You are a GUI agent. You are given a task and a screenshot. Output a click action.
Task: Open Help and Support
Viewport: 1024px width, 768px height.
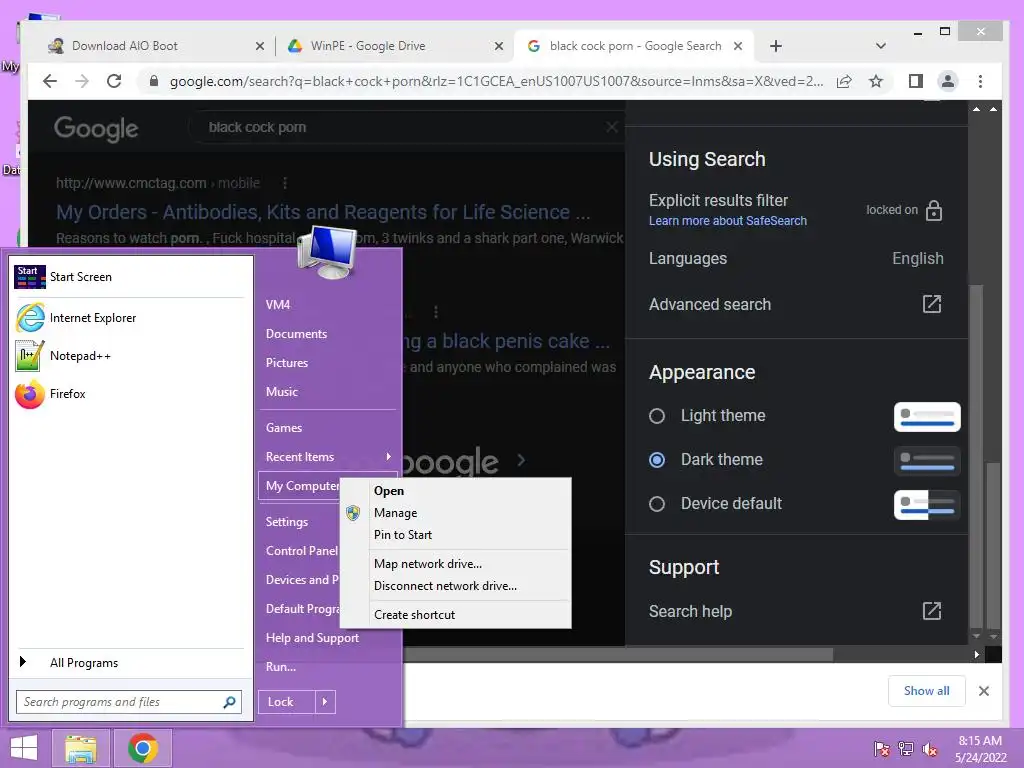(x=312, y=638)
